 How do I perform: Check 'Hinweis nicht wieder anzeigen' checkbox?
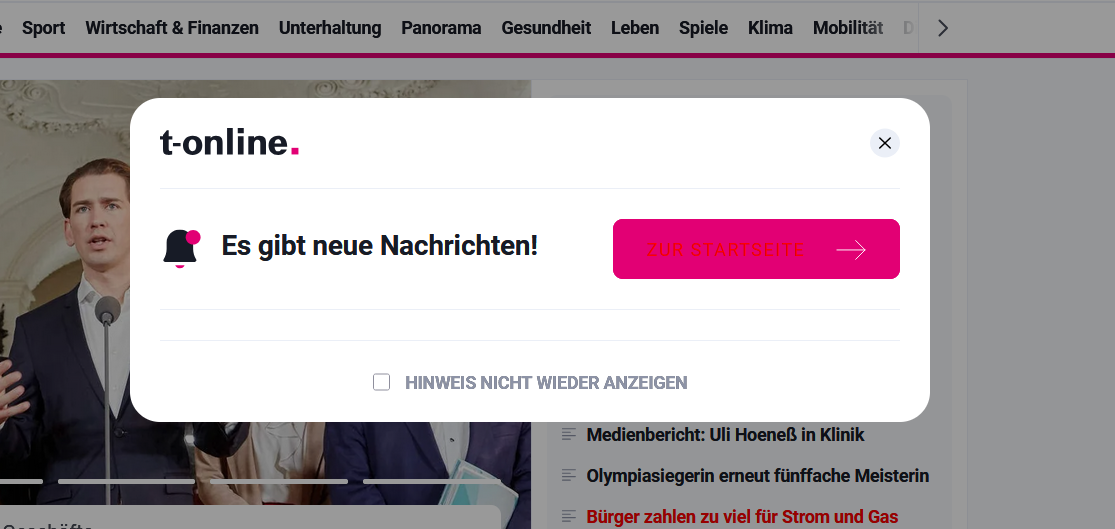coord(381,383)
